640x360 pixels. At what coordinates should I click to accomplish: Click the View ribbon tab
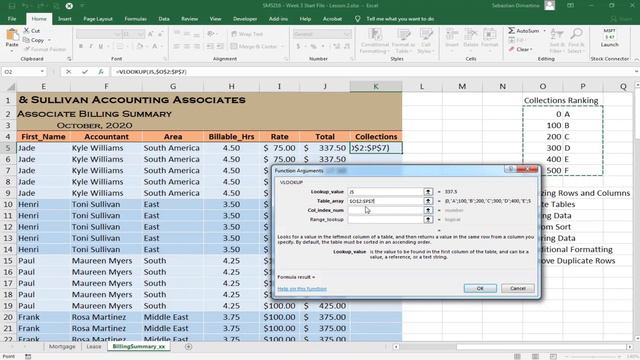click(215, 19)
